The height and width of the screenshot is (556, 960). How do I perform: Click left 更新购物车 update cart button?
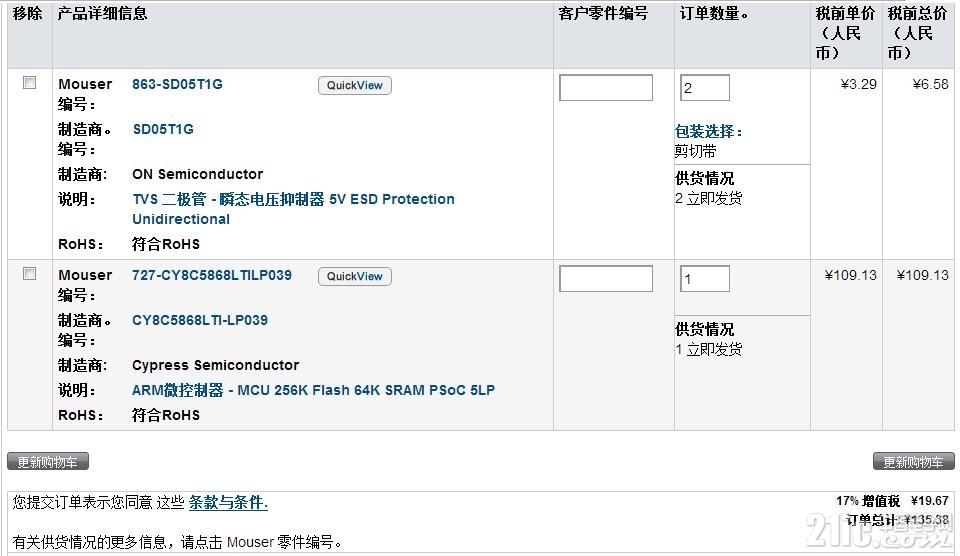48,462
